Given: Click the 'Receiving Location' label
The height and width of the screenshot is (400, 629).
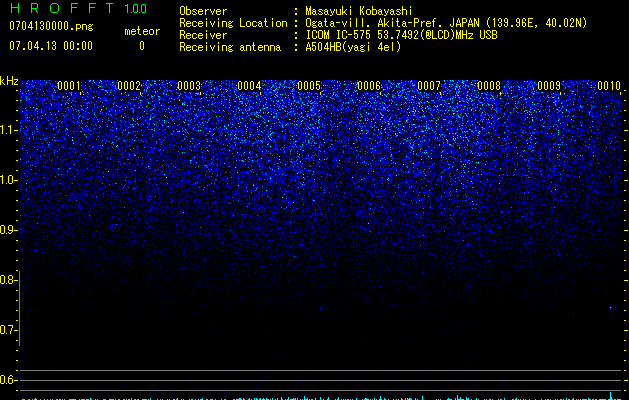Looking at the screenshot, I should (233, 23).
